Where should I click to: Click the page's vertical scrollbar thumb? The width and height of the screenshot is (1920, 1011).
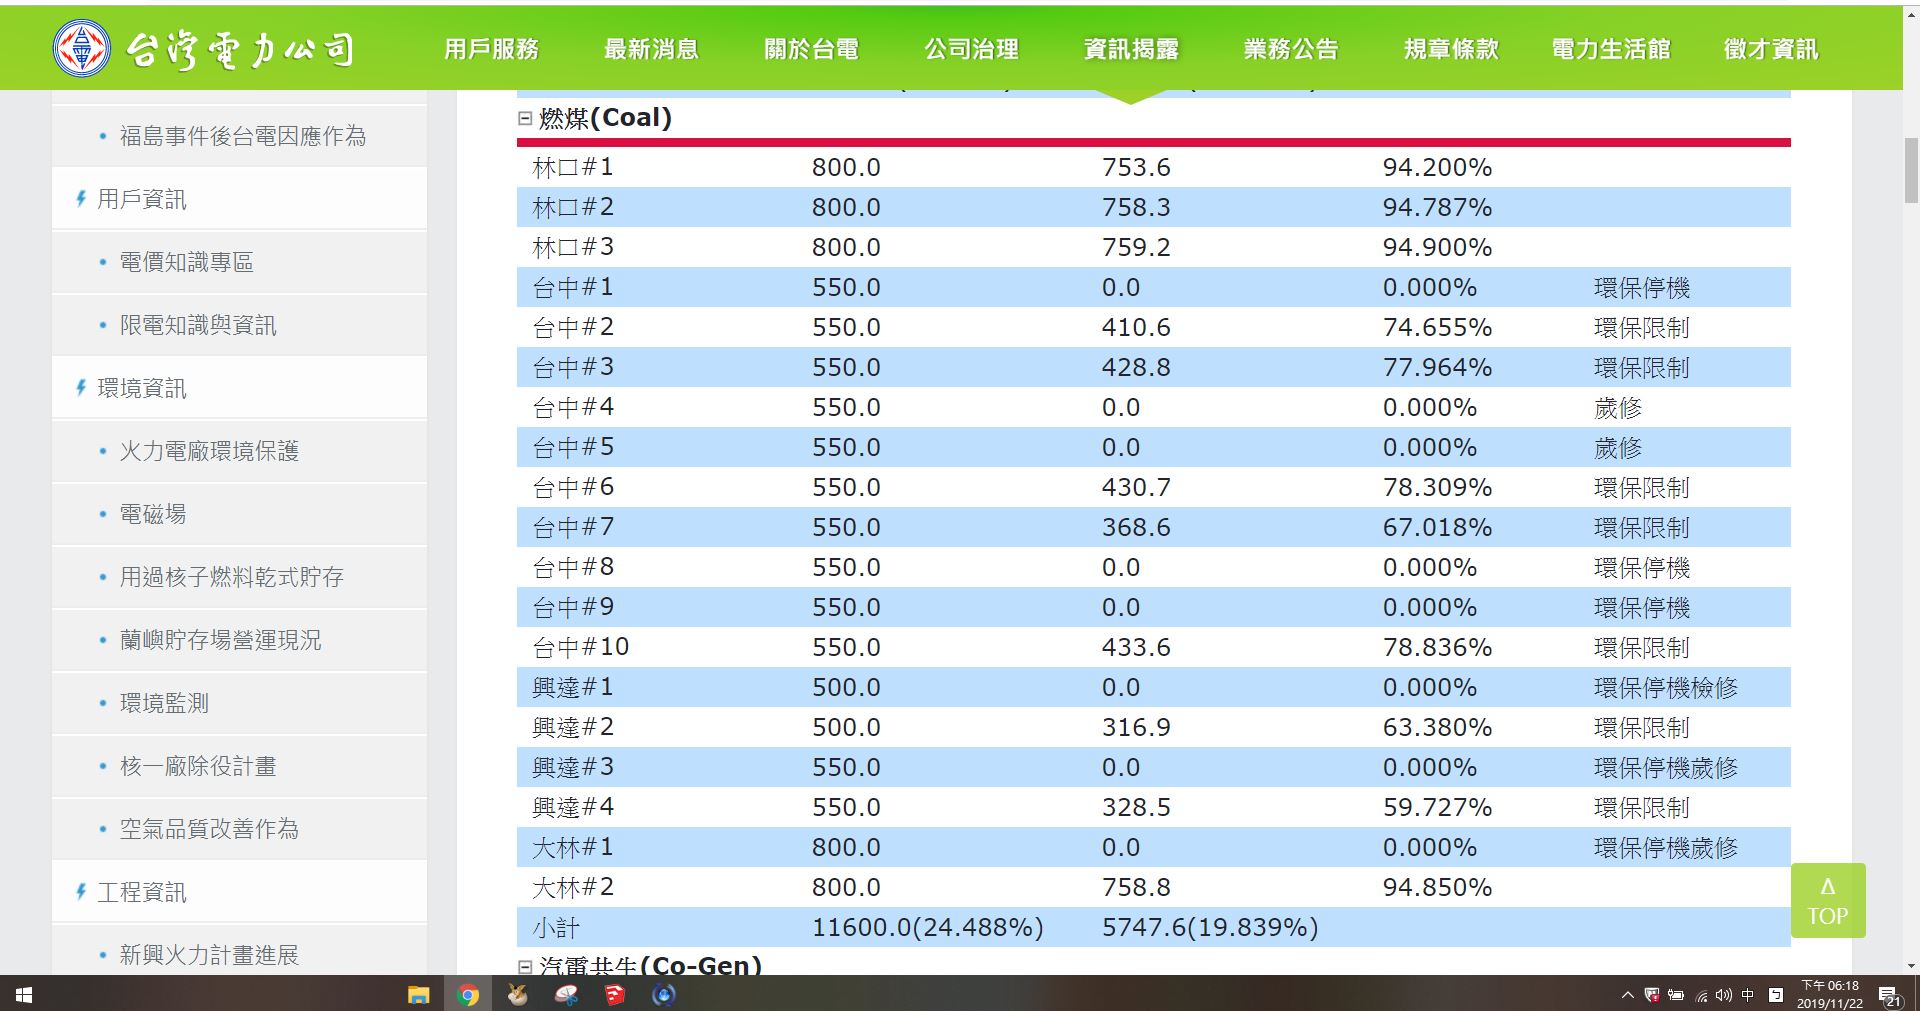point(1911,171)
